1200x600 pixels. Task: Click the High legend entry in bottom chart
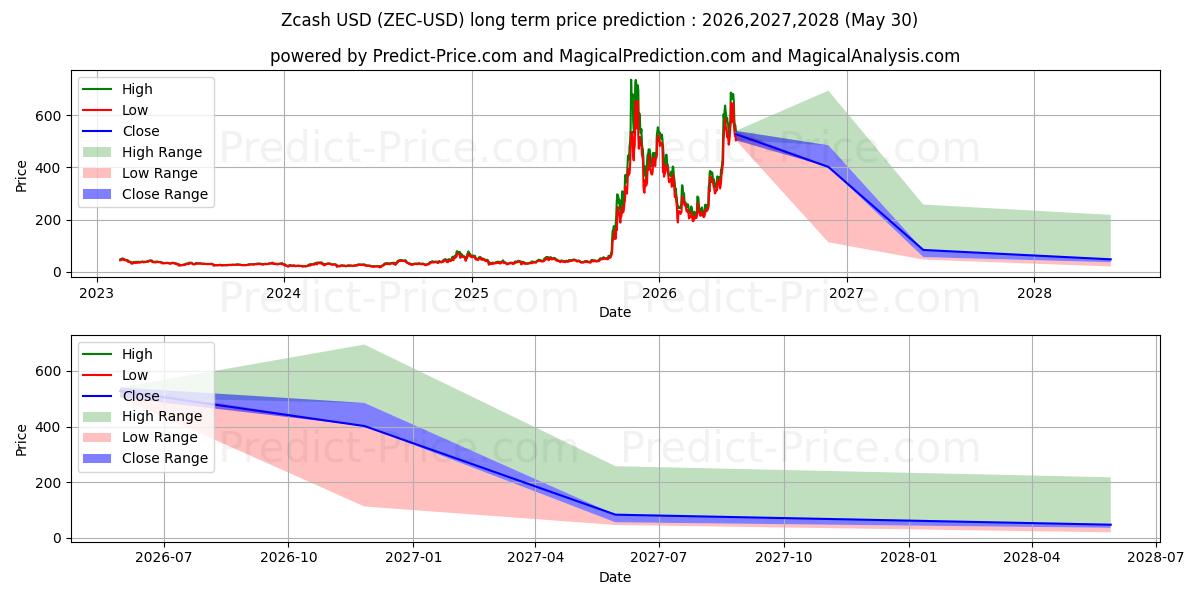click(x=137, y=354)
